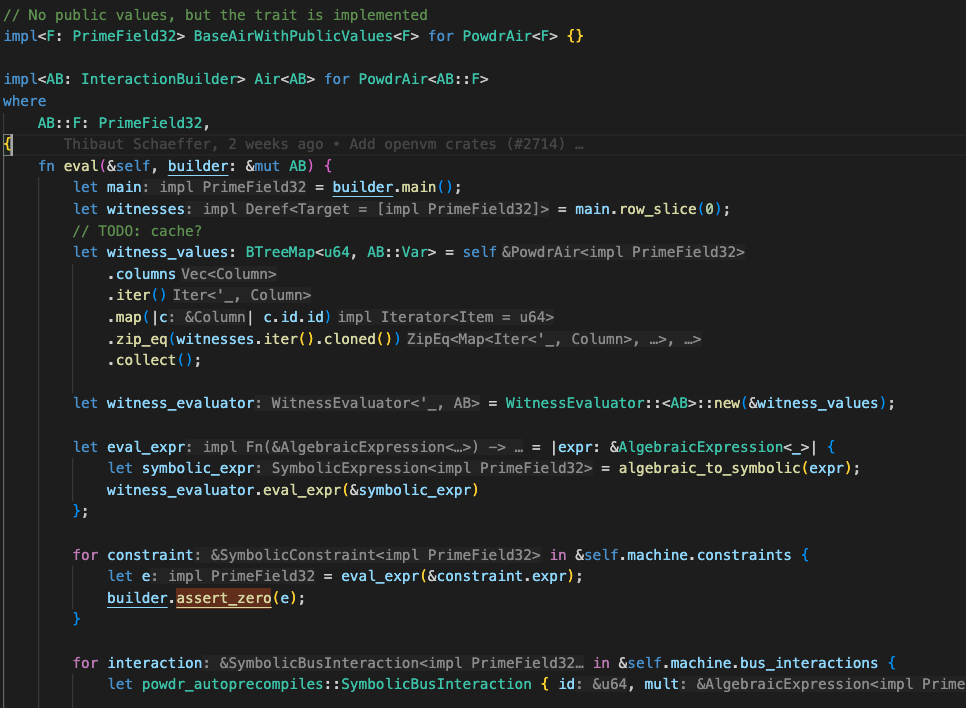Viewport: 966px width, 708px height.
Task: Click self.machine.constraints in the for loop
Action: pyautogui.click(x=688, y=555)
